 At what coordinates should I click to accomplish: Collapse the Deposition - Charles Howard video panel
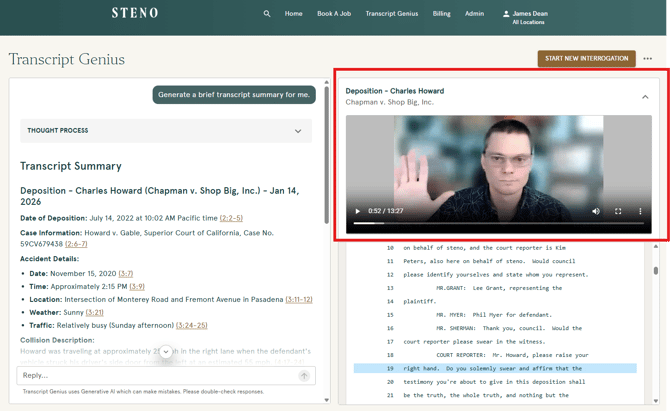645,97
